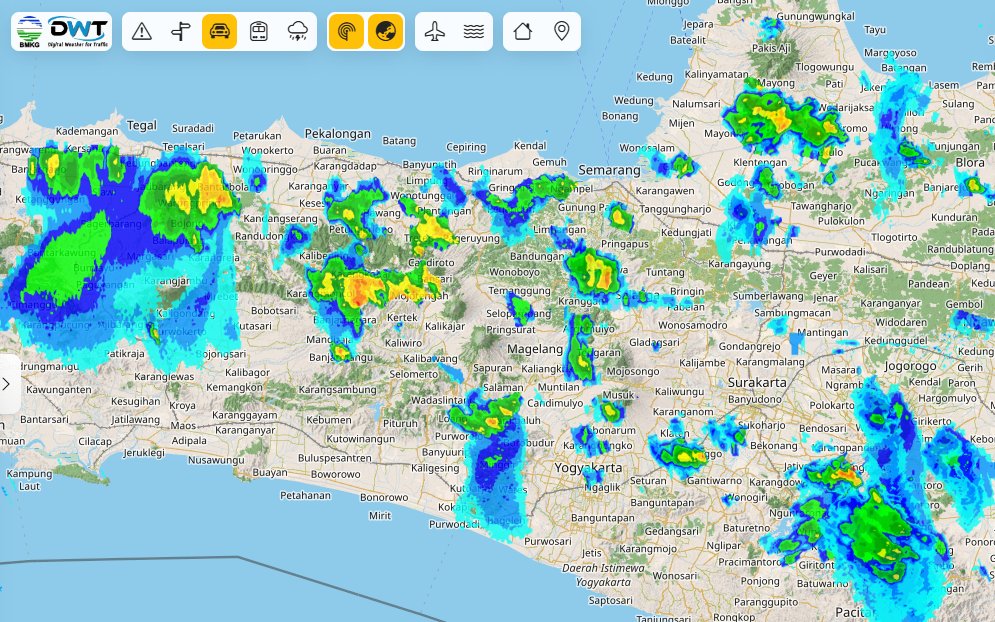Click the Wonosamodro label
Image resolution: width=995 pixels, height=622 pixels.
693,325
